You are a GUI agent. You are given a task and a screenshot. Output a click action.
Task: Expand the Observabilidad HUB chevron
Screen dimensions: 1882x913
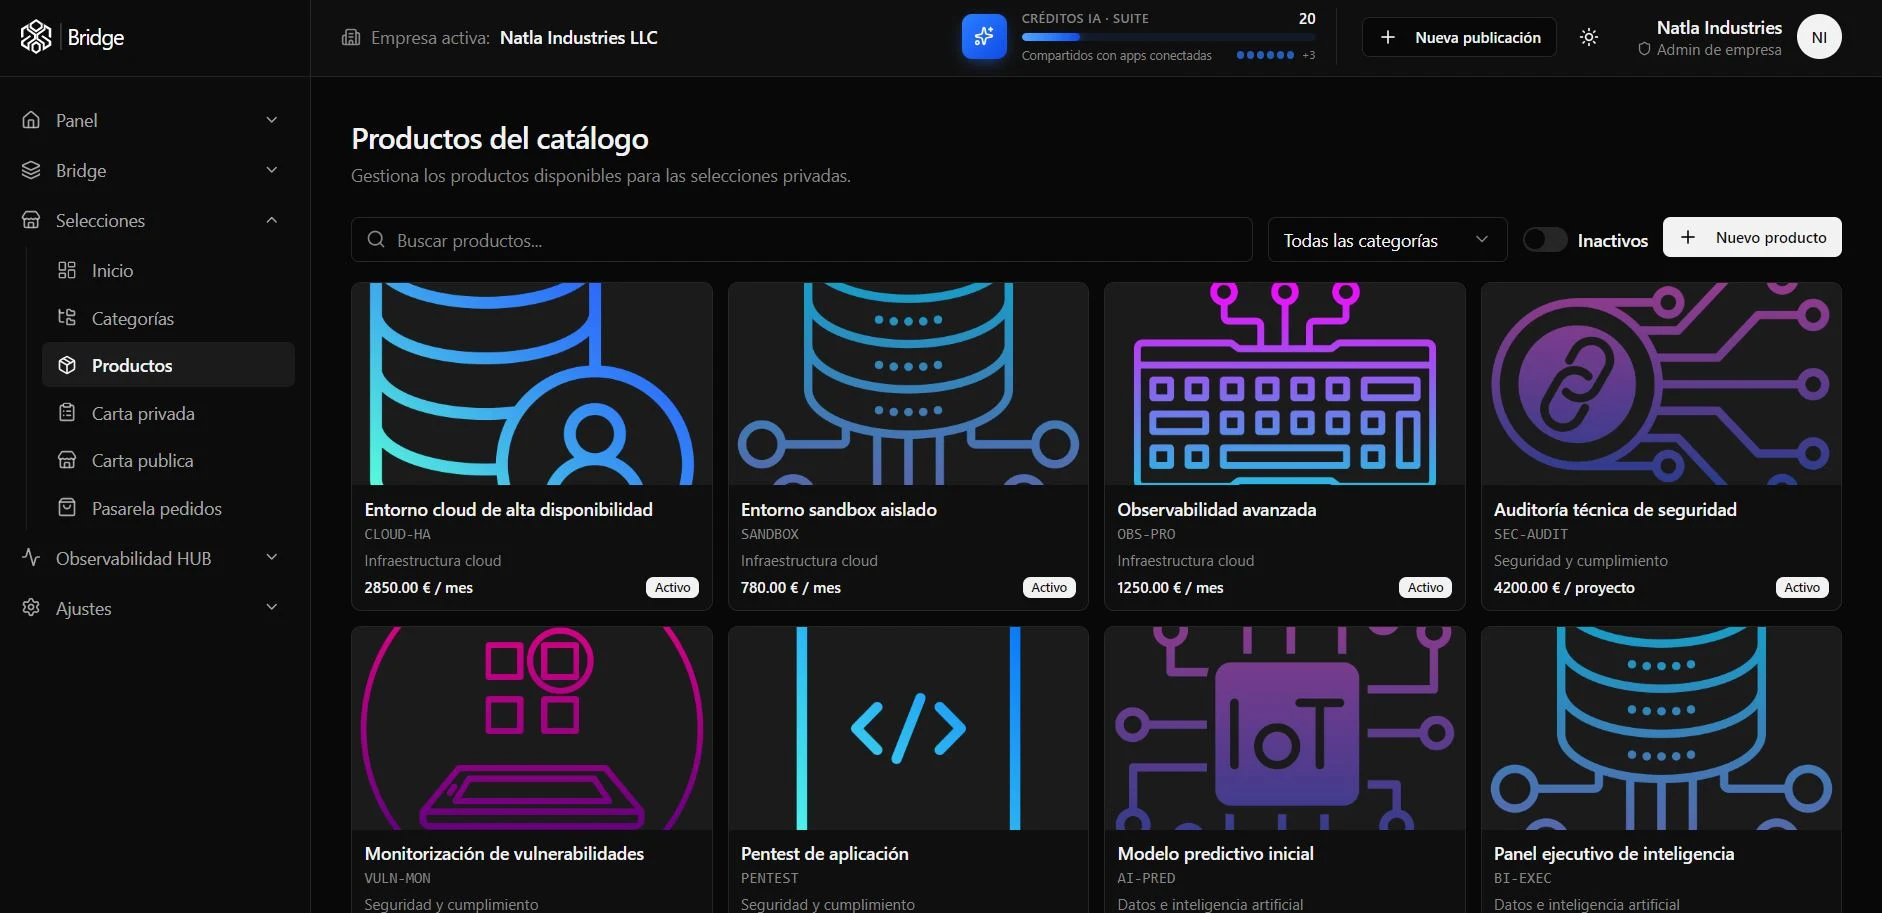point(271,558)
